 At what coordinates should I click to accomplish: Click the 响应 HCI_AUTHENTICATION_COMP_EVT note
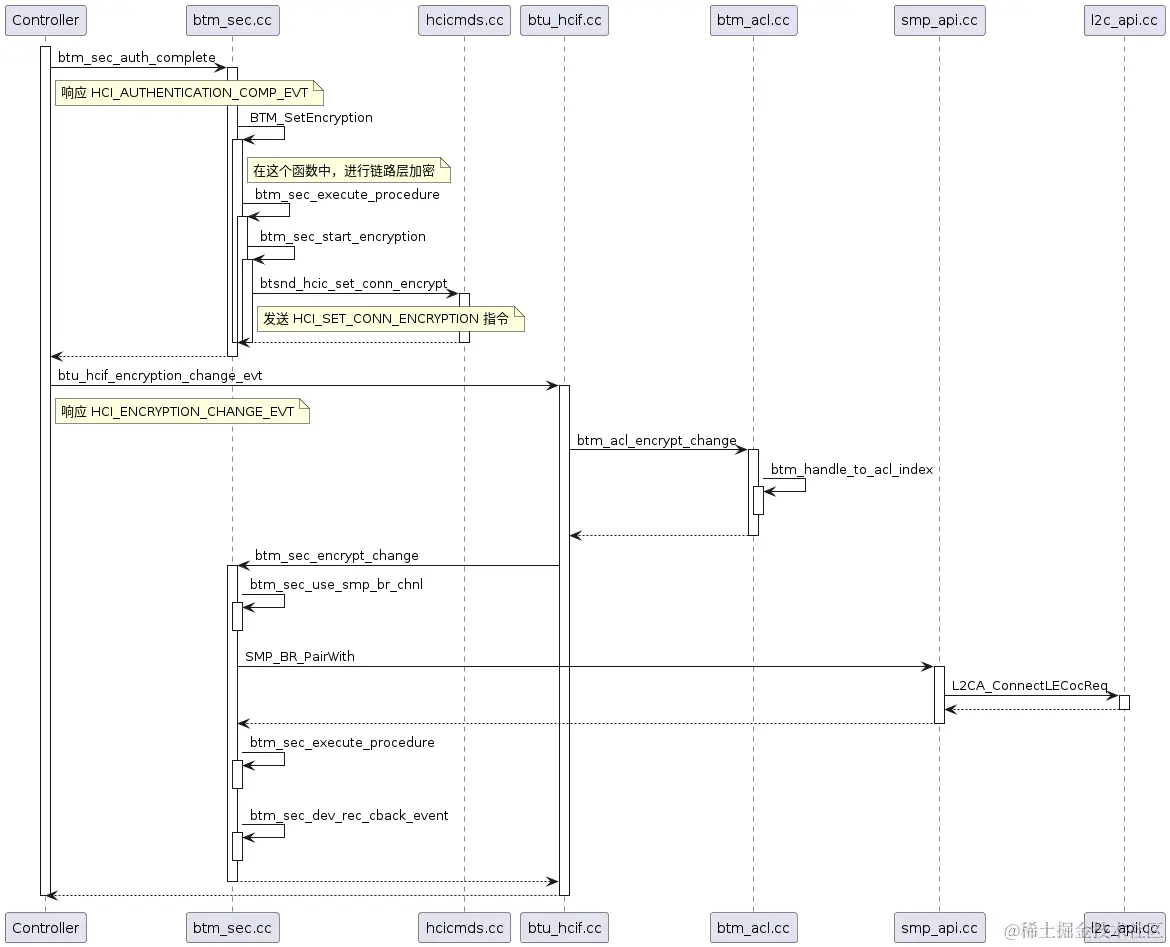[188, 92]
